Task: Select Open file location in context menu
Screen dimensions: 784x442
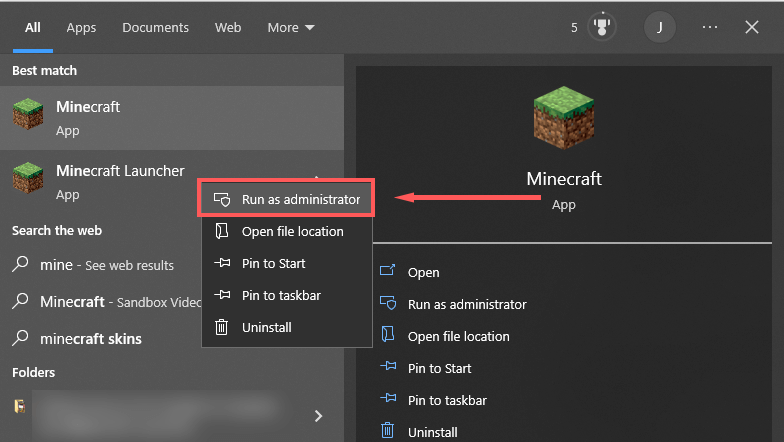Action: pyautogui.click(x=292, y=231)
